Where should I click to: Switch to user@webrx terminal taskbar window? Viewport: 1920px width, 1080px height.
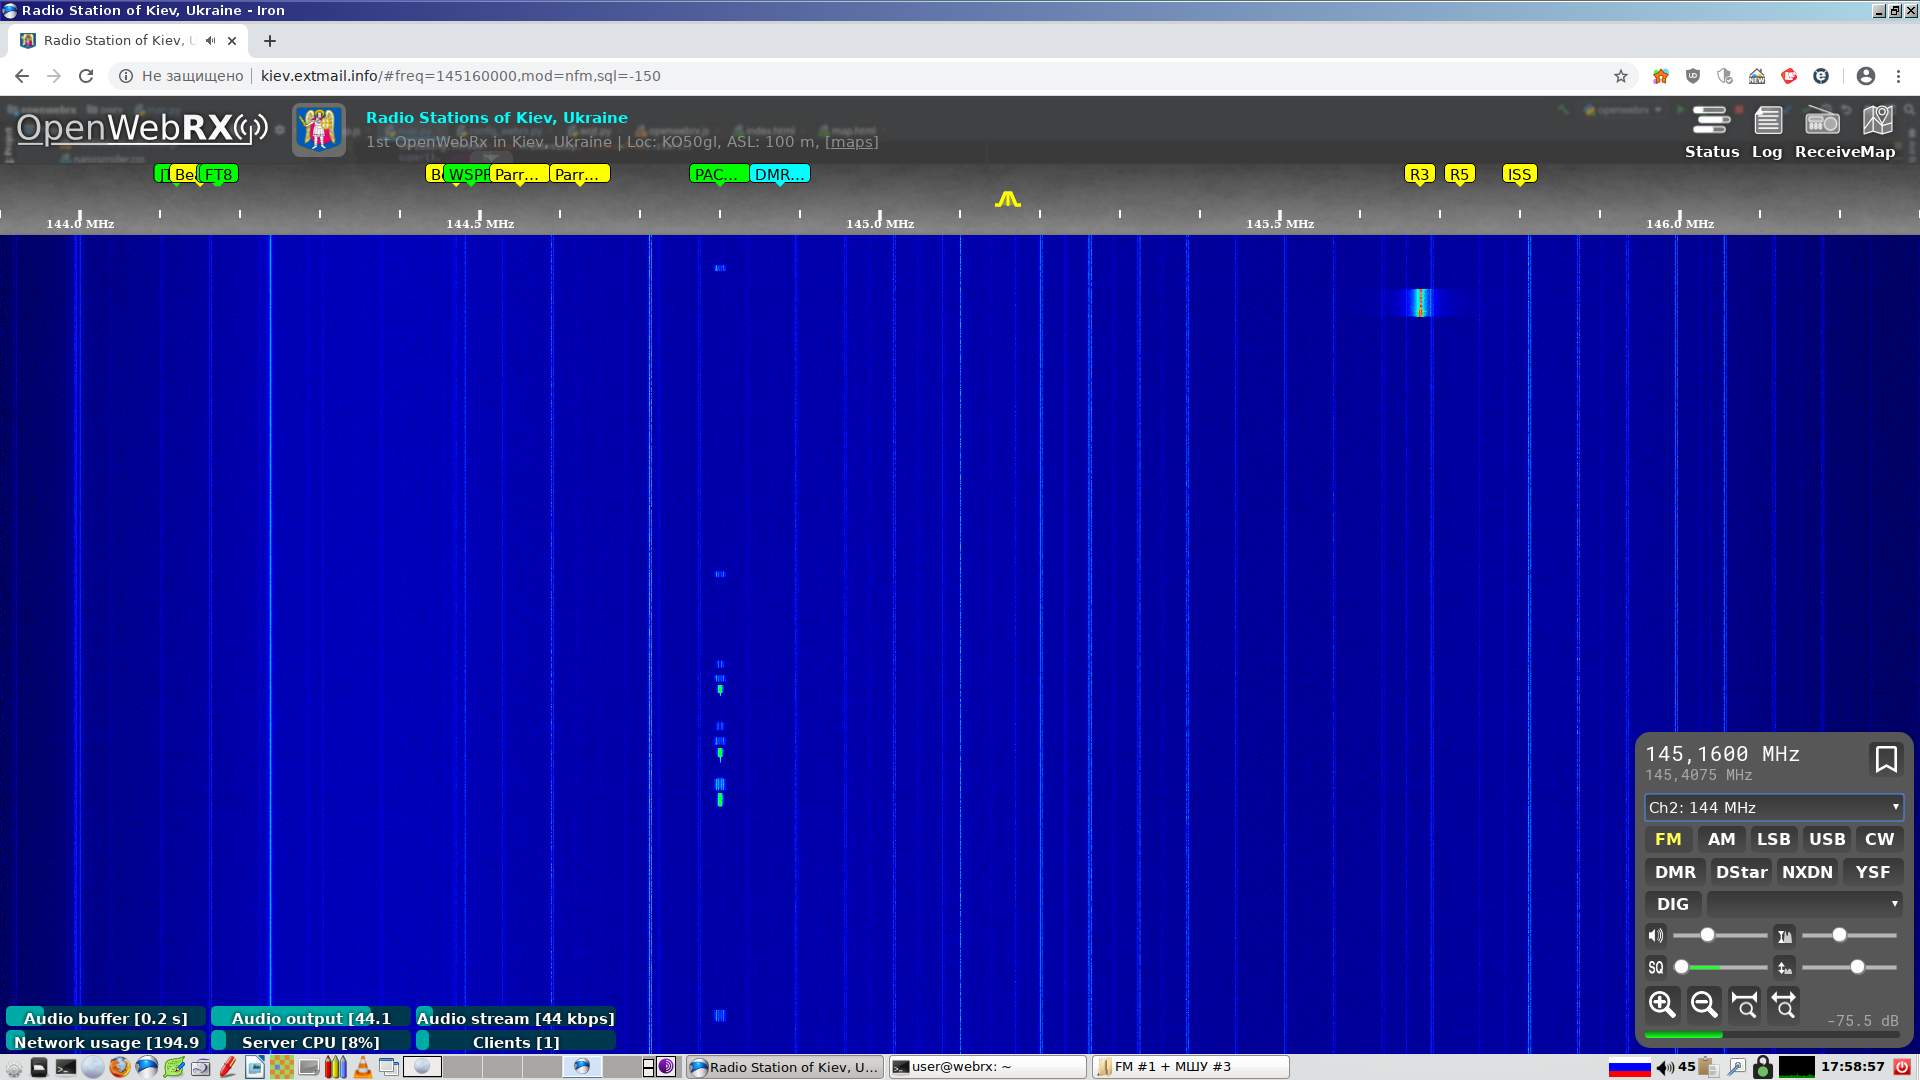(x=987, y=1067)
